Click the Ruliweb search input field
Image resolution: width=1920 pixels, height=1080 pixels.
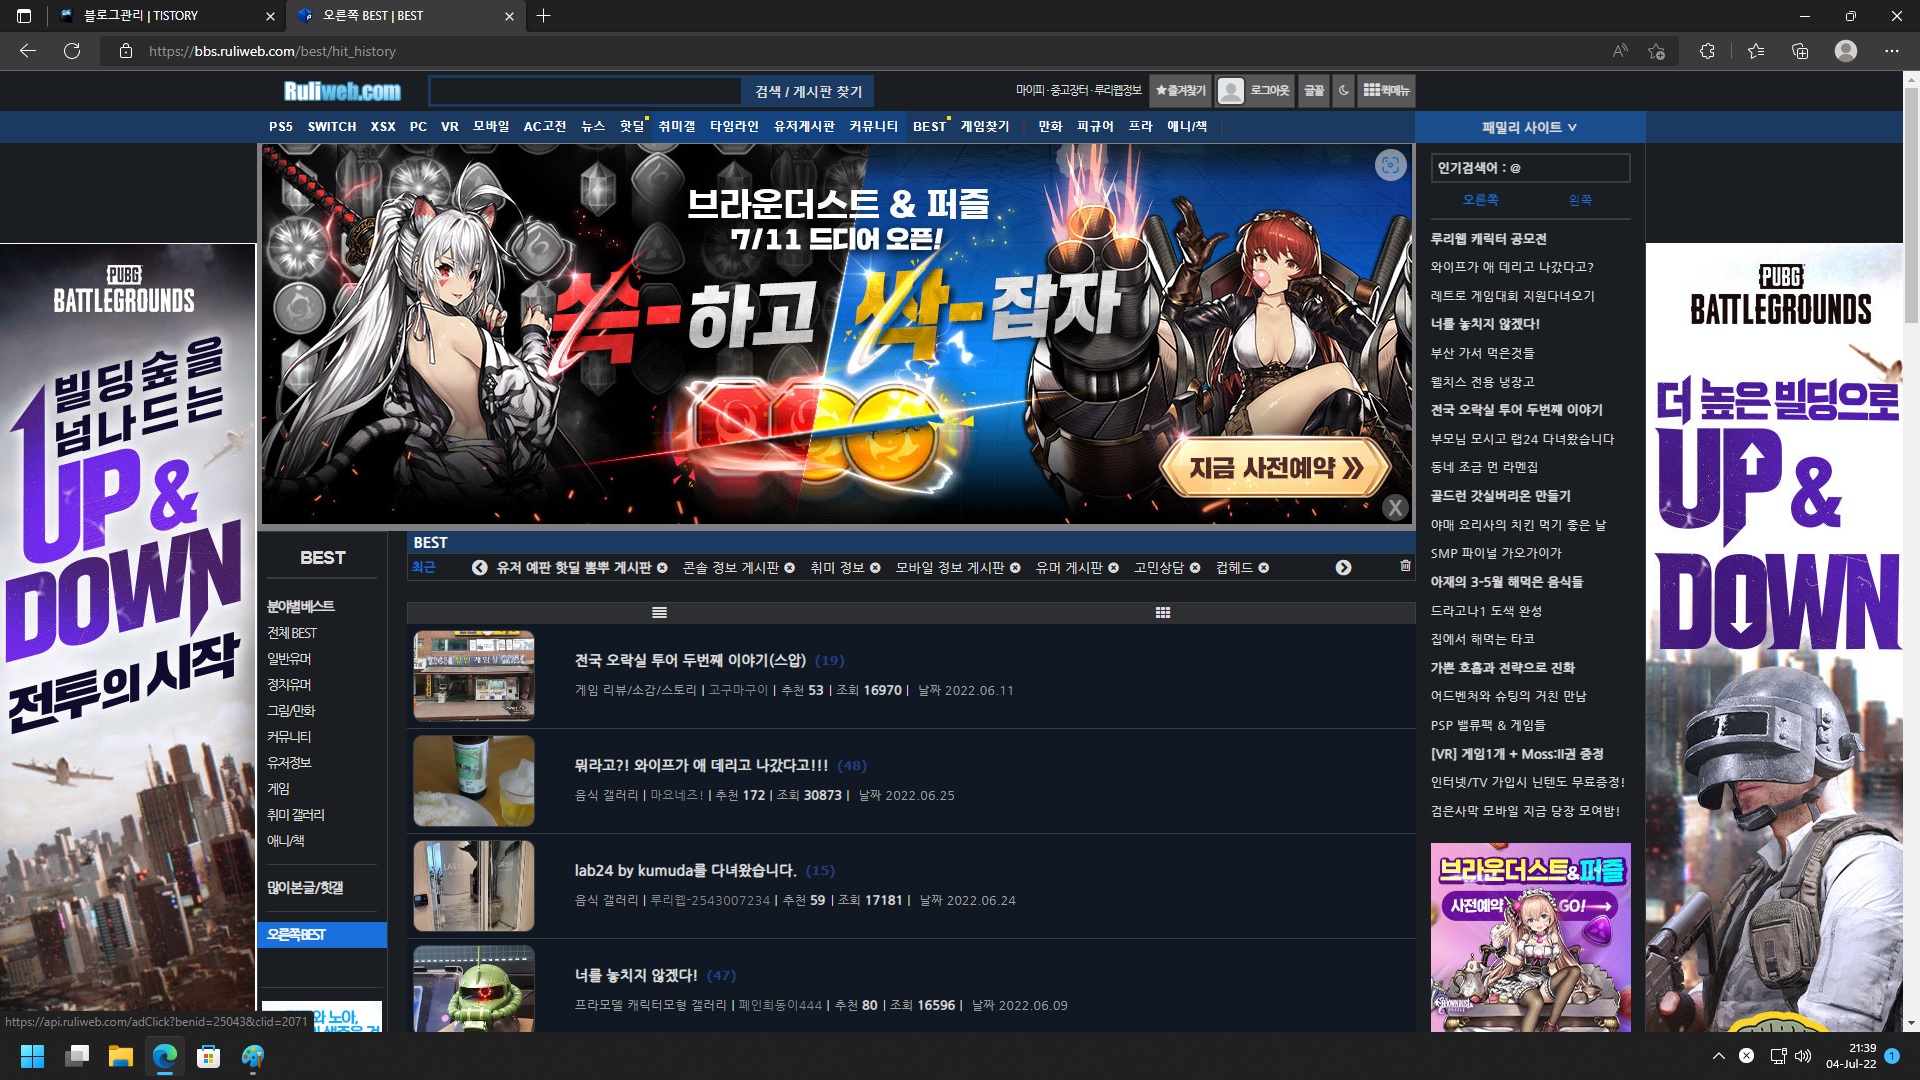585,92
